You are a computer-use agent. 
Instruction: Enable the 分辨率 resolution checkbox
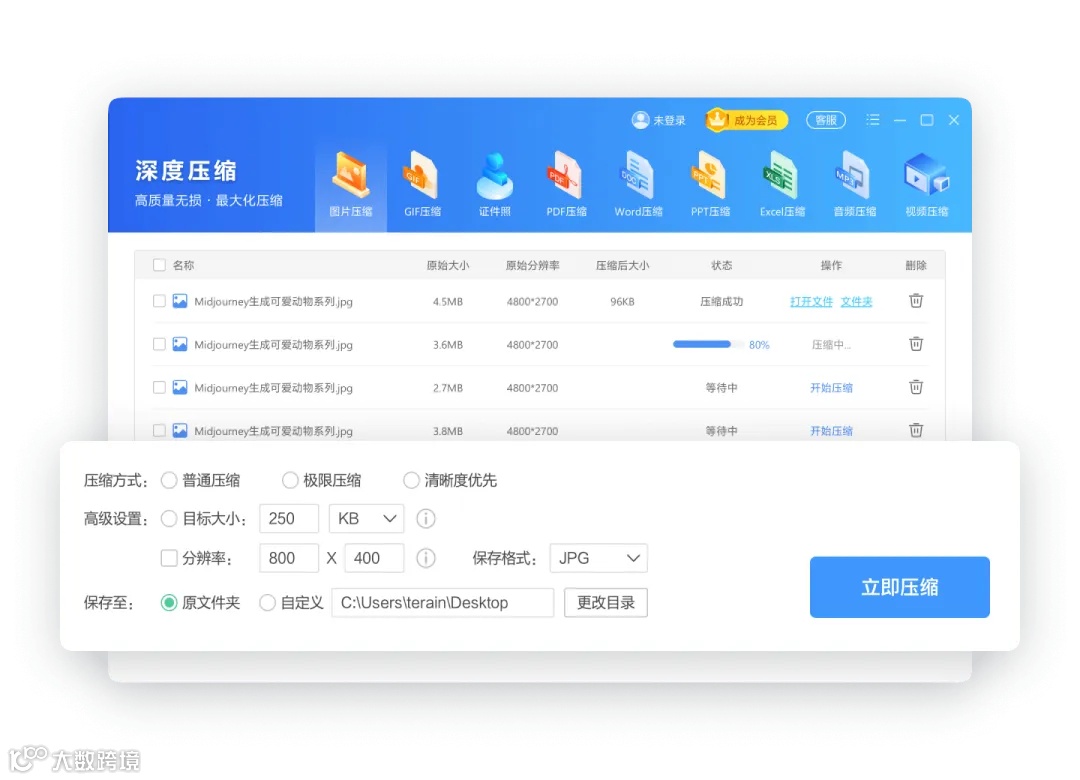click(x=170, y=558)
